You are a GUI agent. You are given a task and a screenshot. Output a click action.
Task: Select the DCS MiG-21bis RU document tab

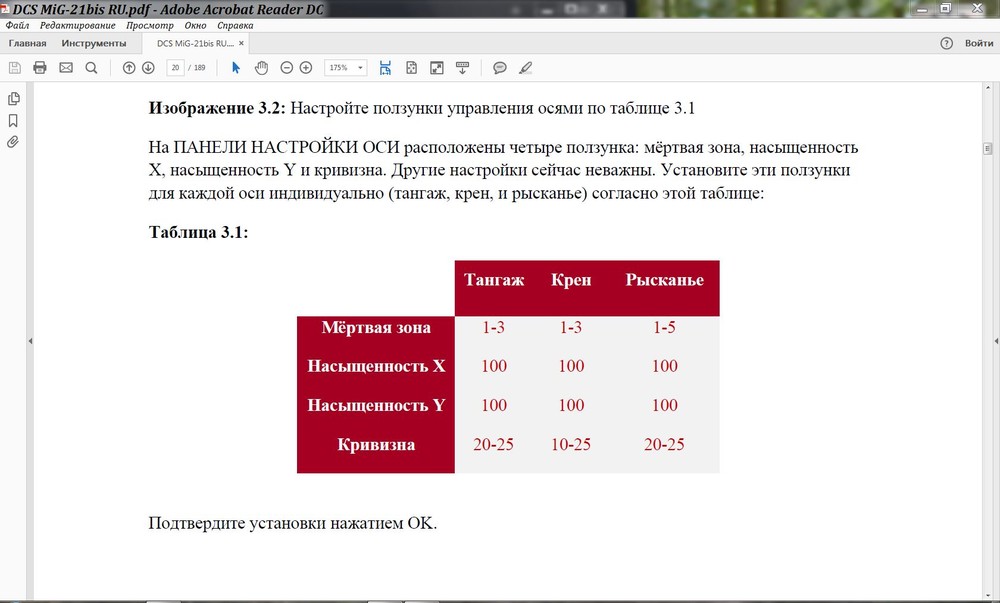[195, 43]
